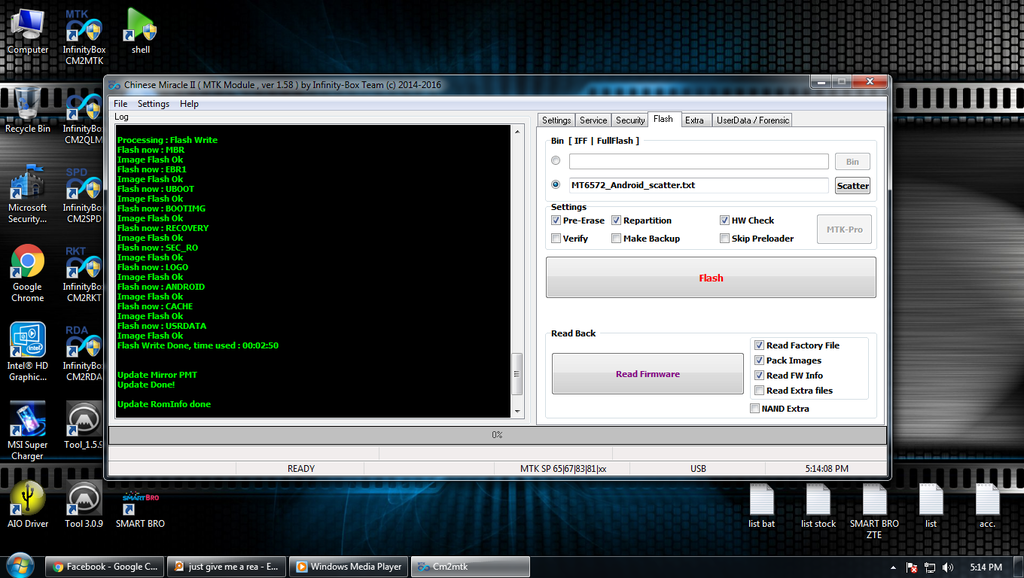Image resolution: width=1024 pixels, height=578 pixels.
Task: Open Tool 3.0.9 desktop shortcut
Action: (84, 505)
